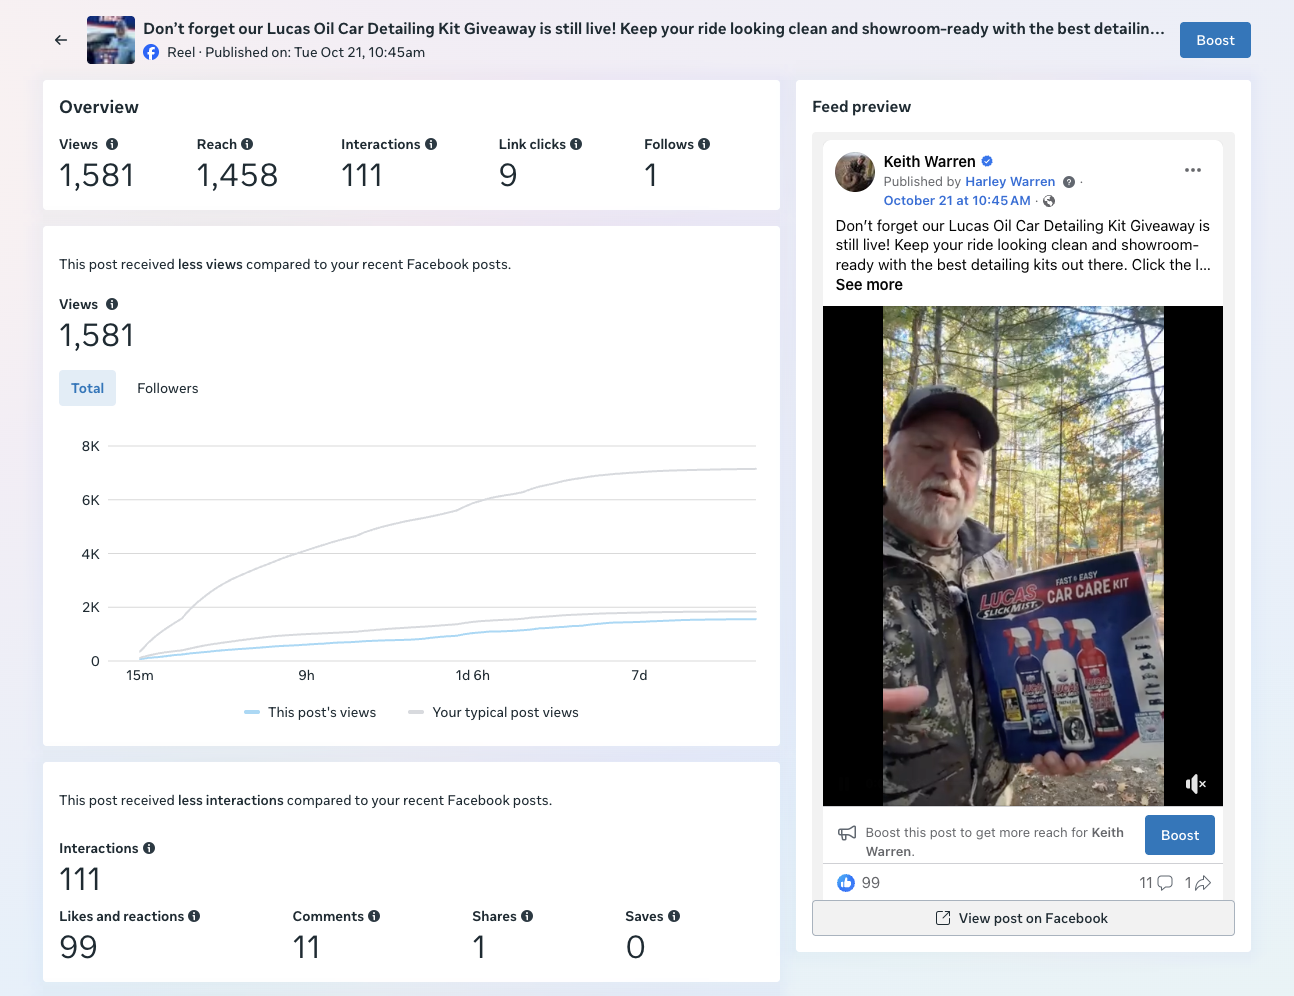Click the Likes and reactions value 99

(x=78, y=947)
